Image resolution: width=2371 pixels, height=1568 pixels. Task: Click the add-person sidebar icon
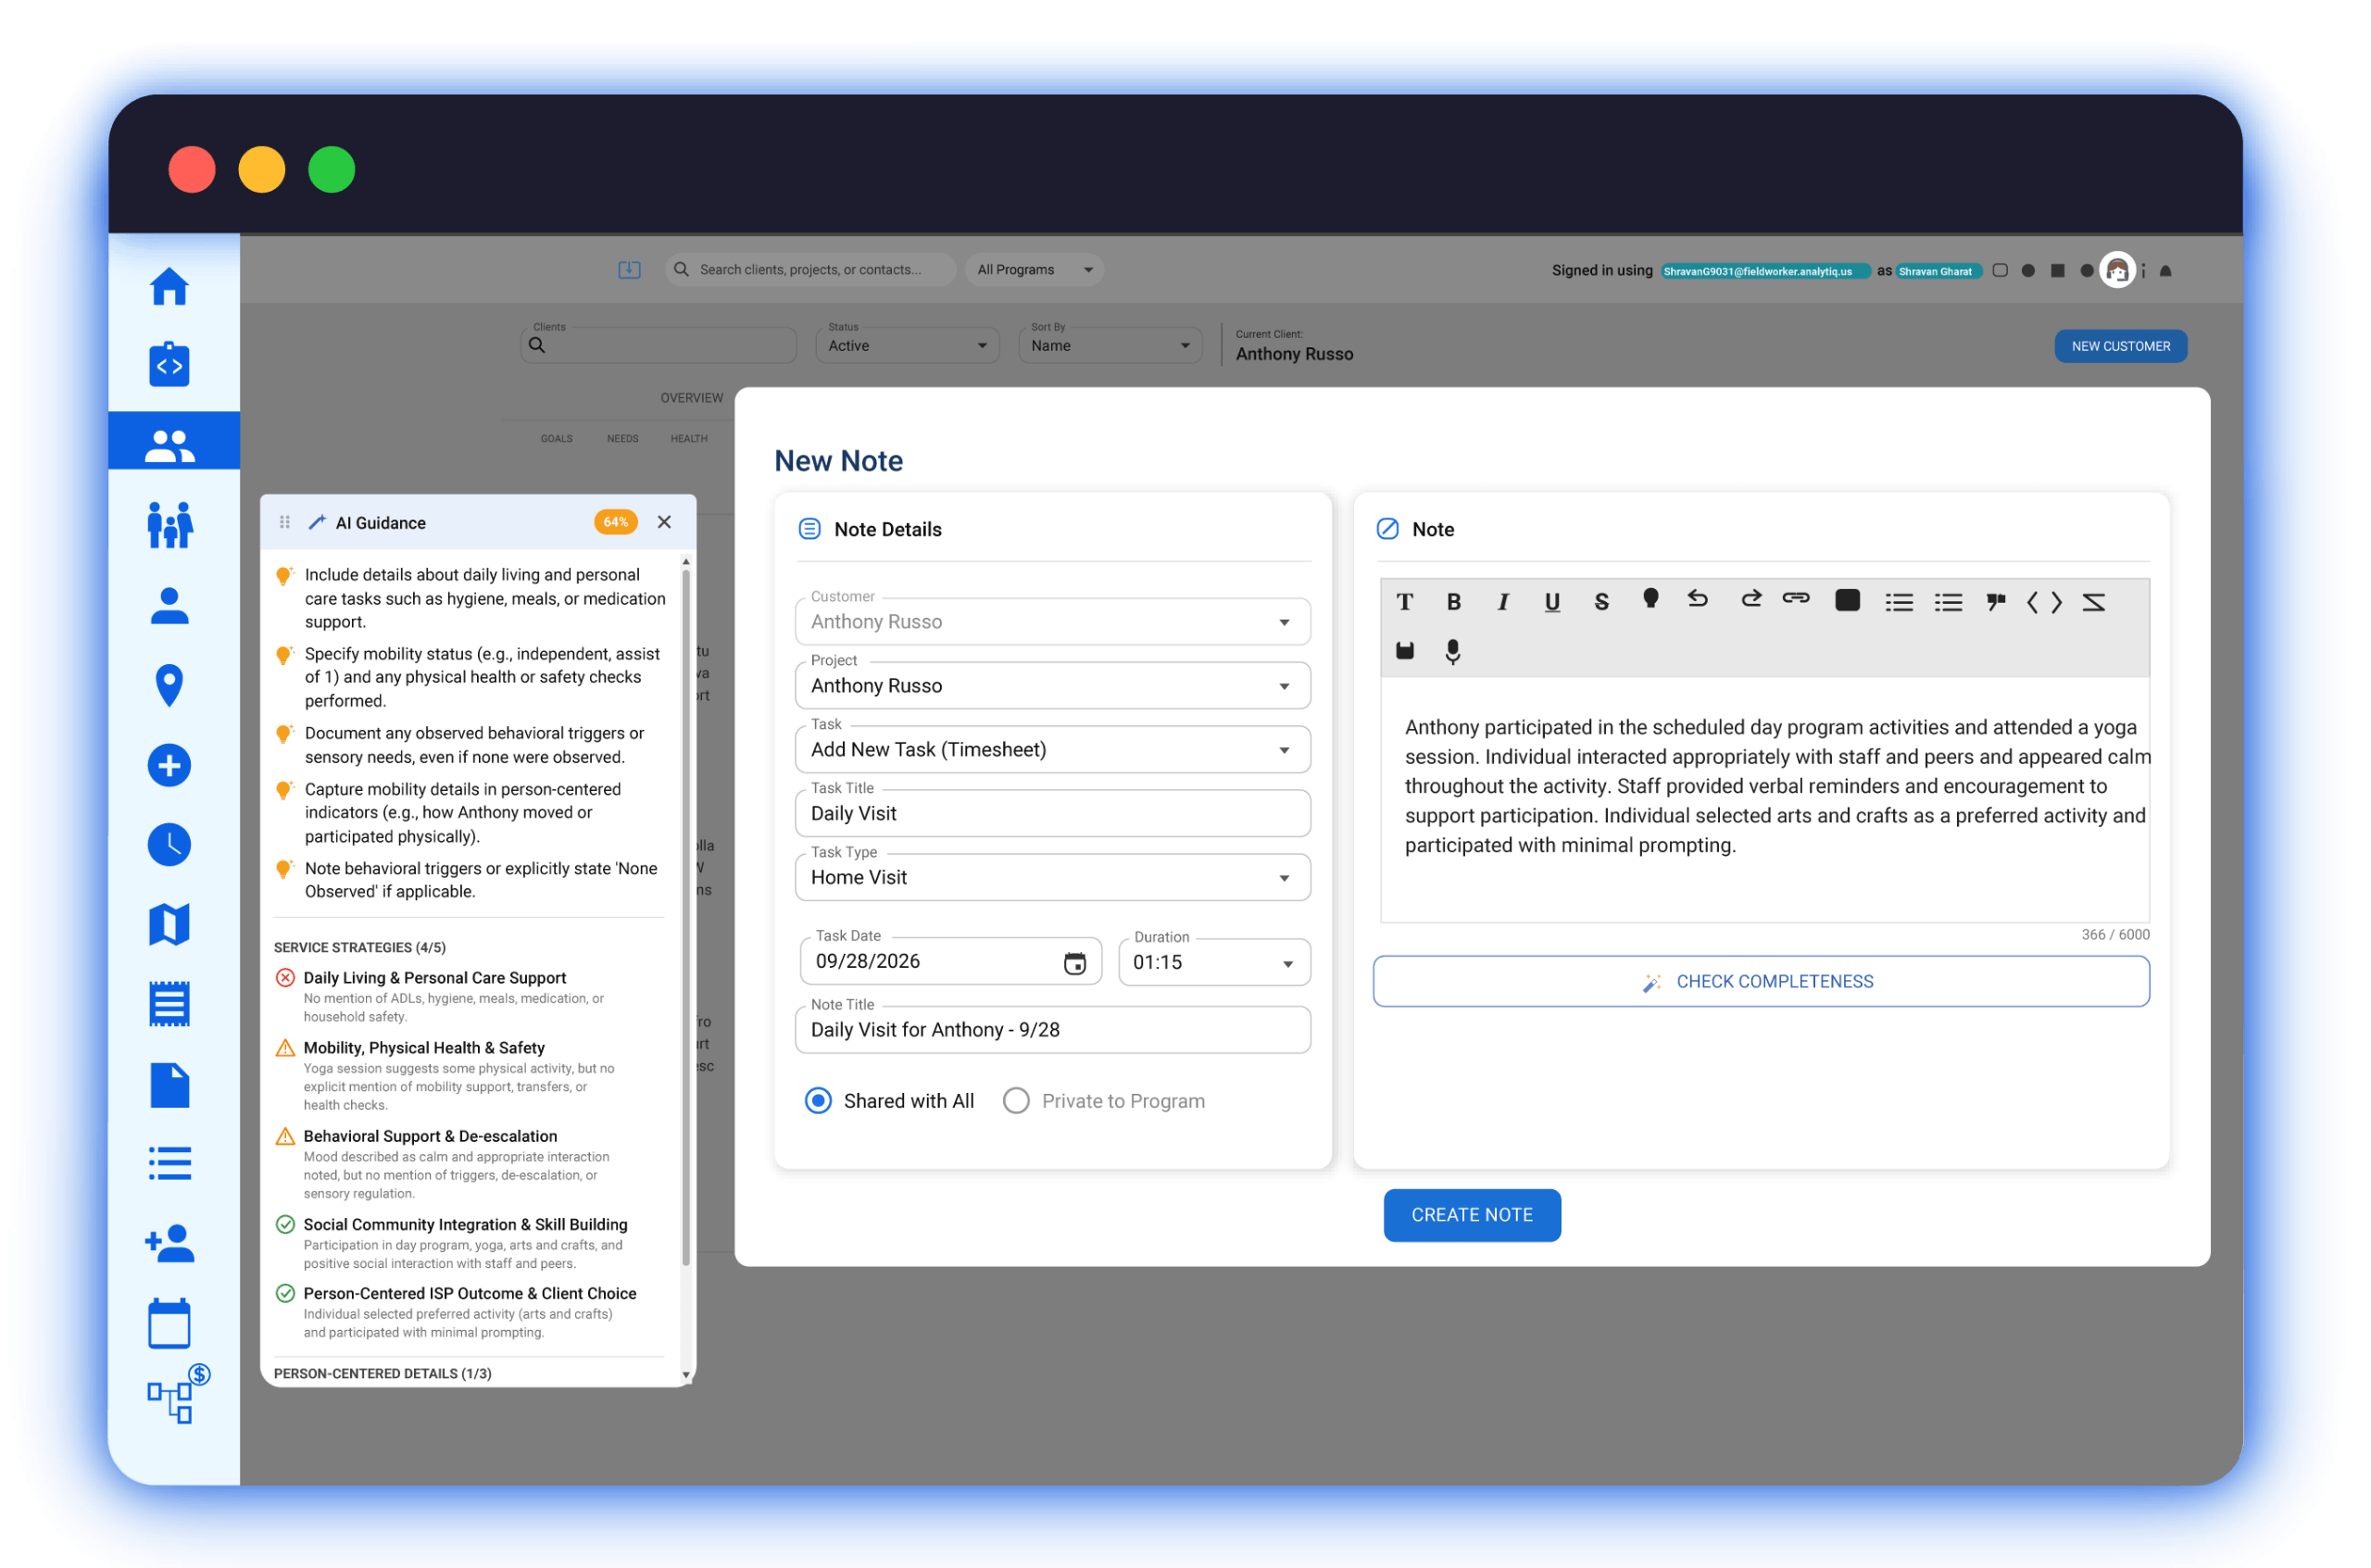click(169, 1244)
